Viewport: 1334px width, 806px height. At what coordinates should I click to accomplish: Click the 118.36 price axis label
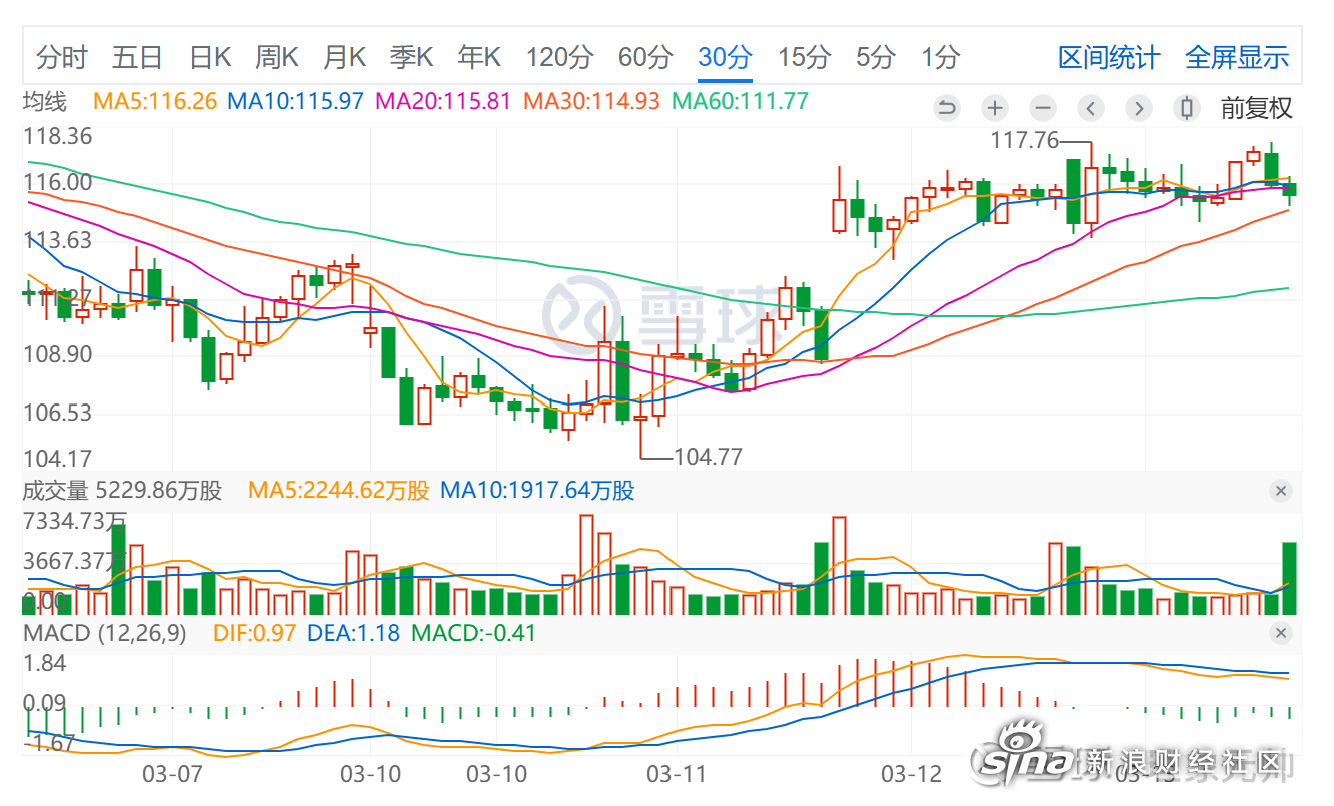pyautogui.click(x=58, y=136)
